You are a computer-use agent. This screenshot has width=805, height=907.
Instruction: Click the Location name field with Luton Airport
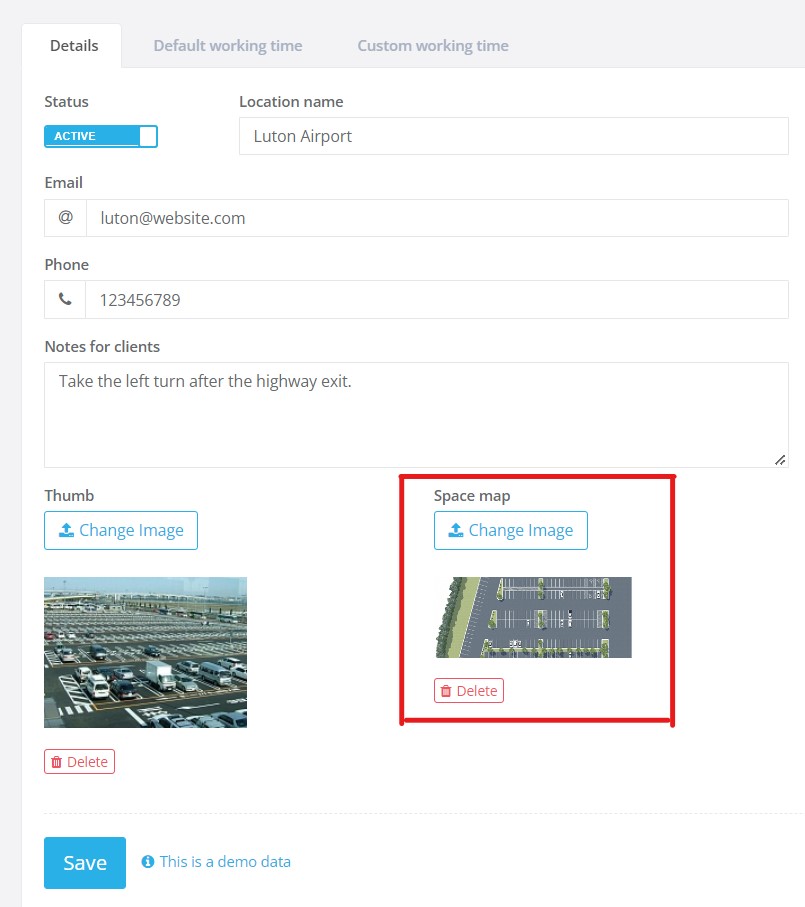click(514, 136)
